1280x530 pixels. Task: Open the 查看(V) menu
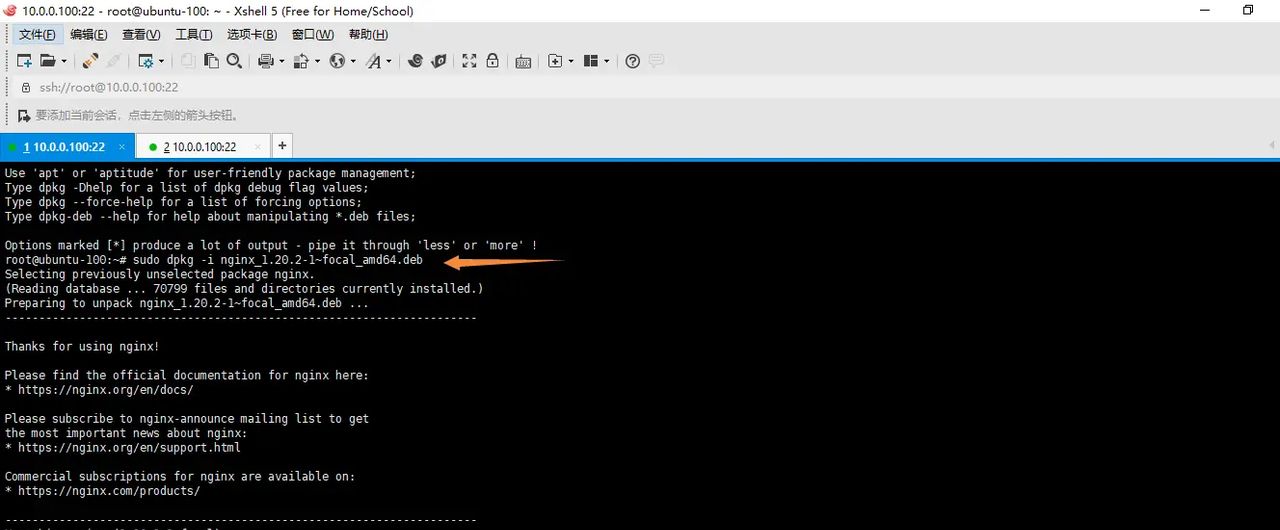[141, 35]
